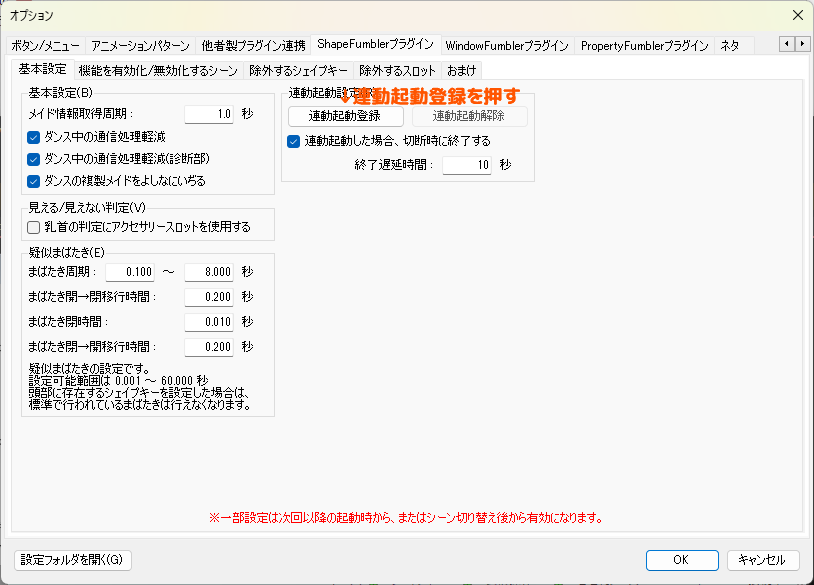Enable 乳首の判定にアクセサリースロットを使用する checkbox
The width and height of the screenshot is (814, 585).
pos(34,227)
